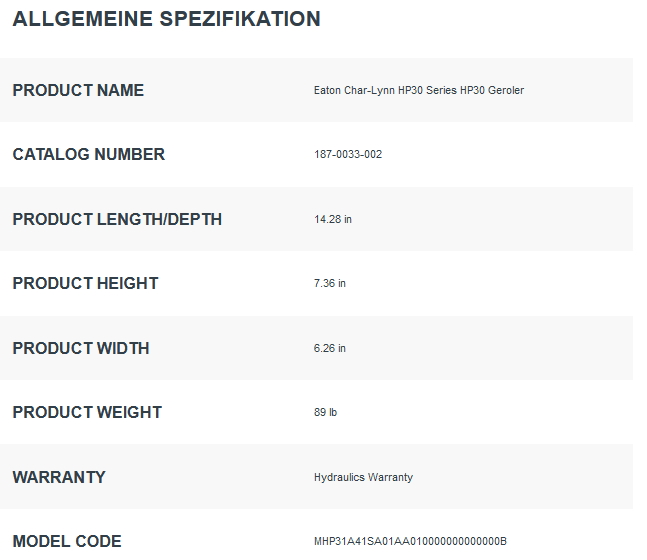Select the Product Height label

pos(85,284)
